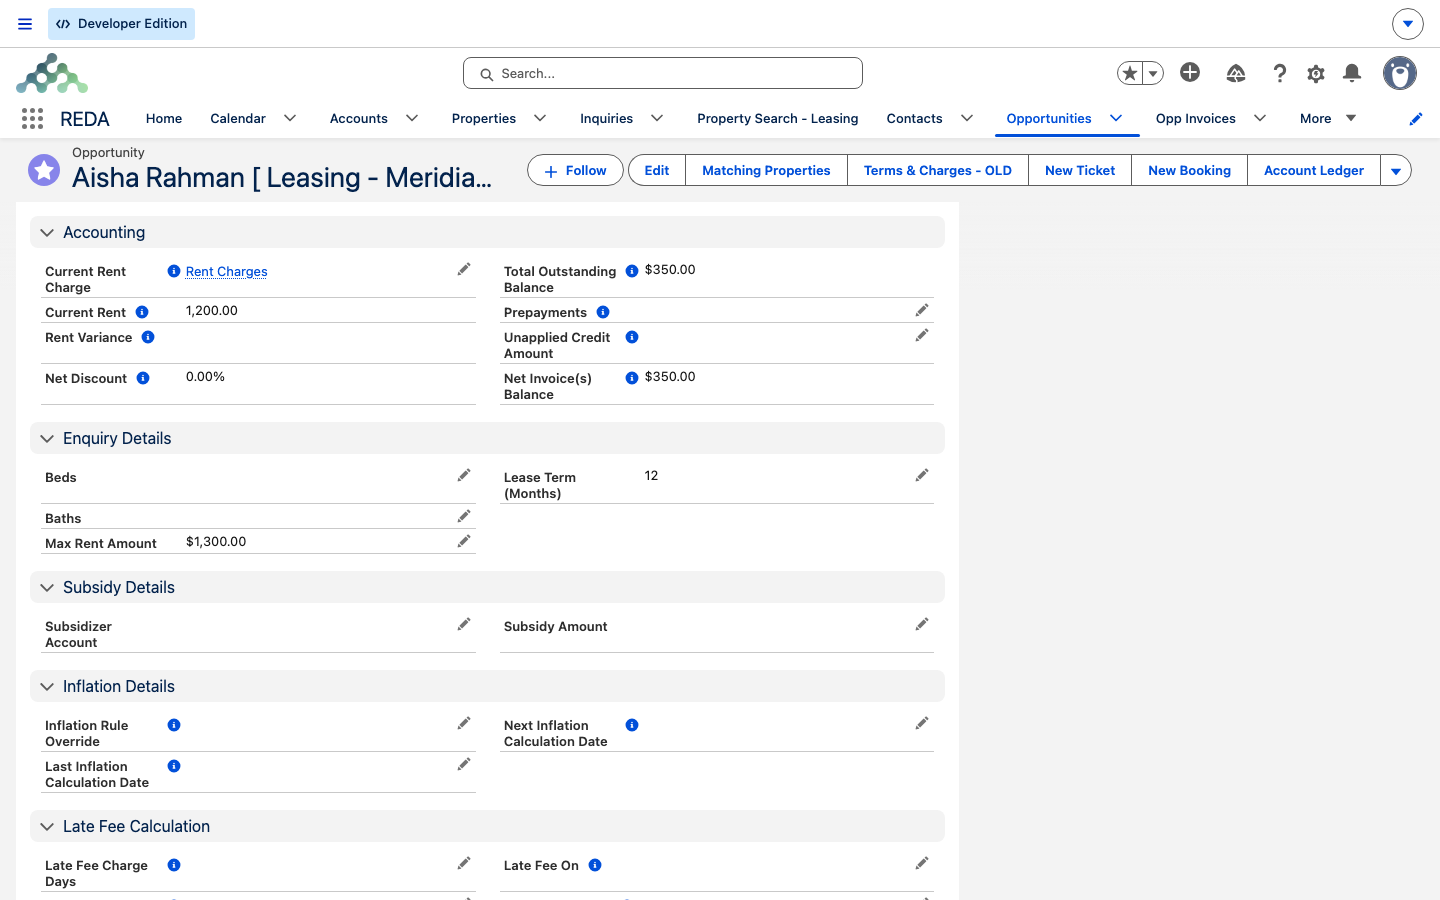Open the App Launcher grid icon
This screenshot has width=1440, height=900.
point(32,119)
